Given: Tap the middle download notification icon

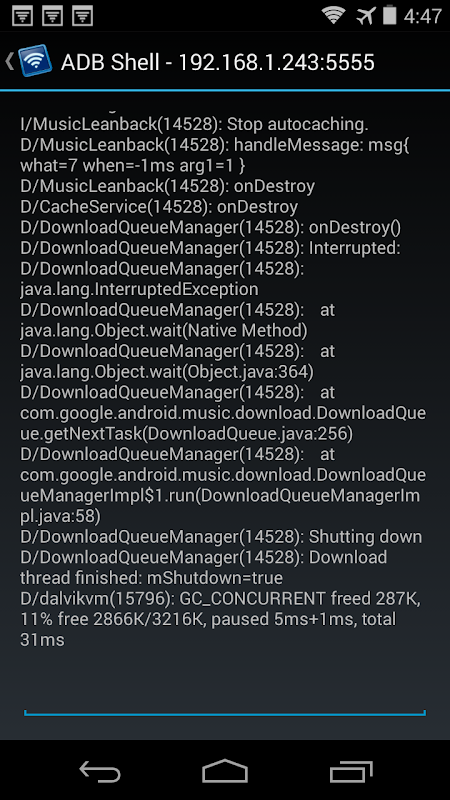Looking at the screenshot, I should (x=52, y=16).
